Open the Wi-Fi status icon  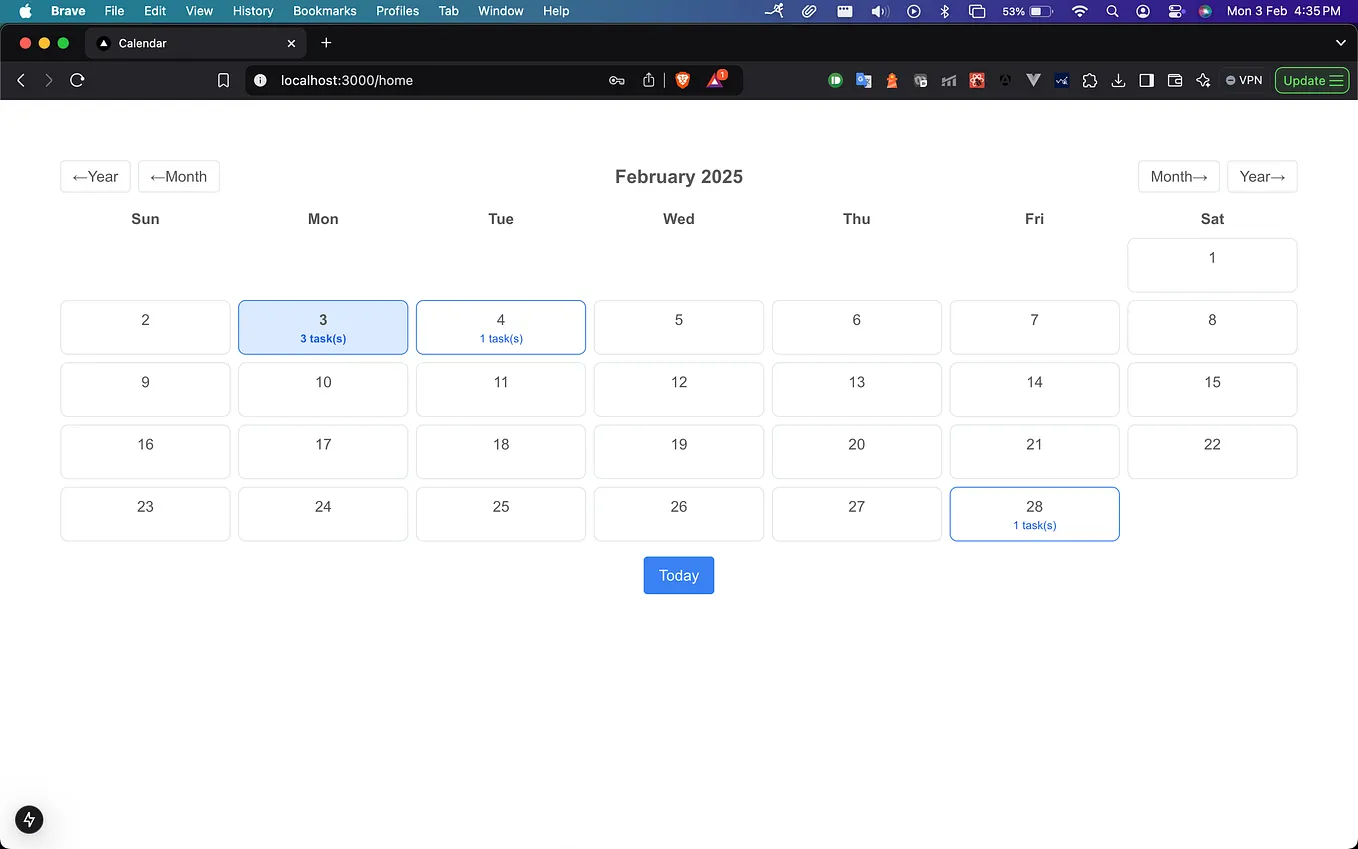[x=1080, y=11]
